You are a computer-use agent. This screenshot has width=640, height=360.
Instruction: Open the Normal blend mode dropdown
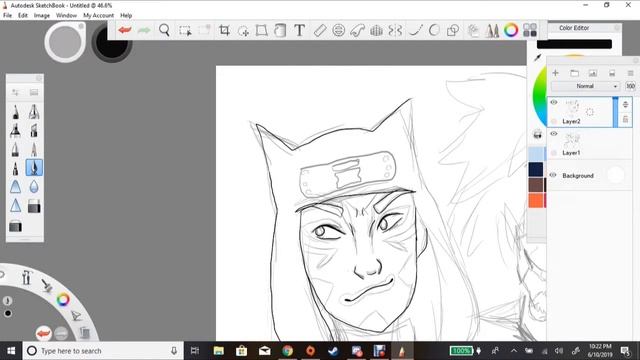point(585,86)
